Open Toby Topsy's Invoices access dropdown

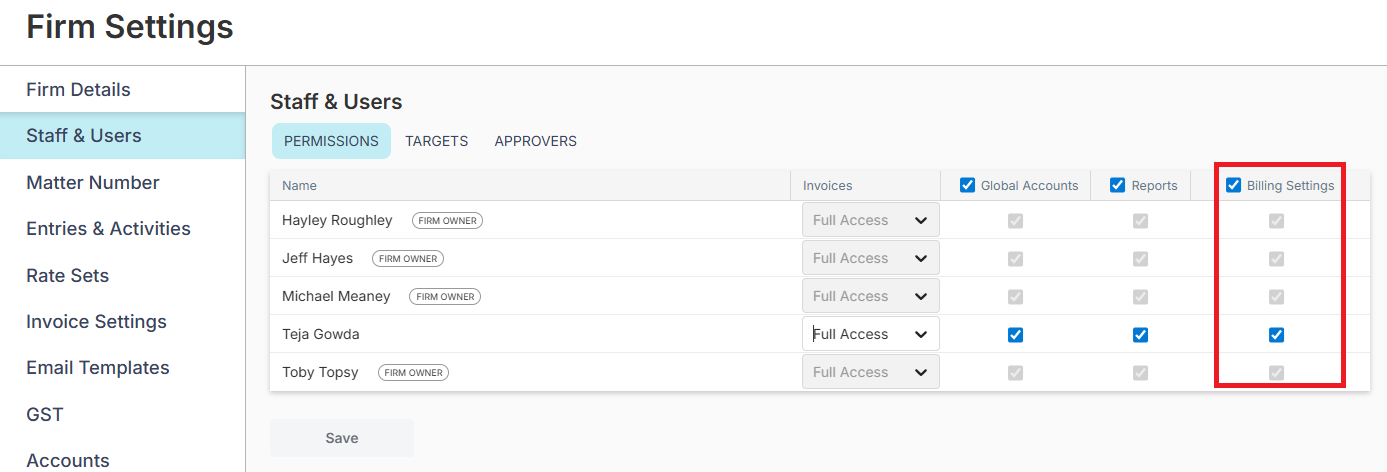870,372
